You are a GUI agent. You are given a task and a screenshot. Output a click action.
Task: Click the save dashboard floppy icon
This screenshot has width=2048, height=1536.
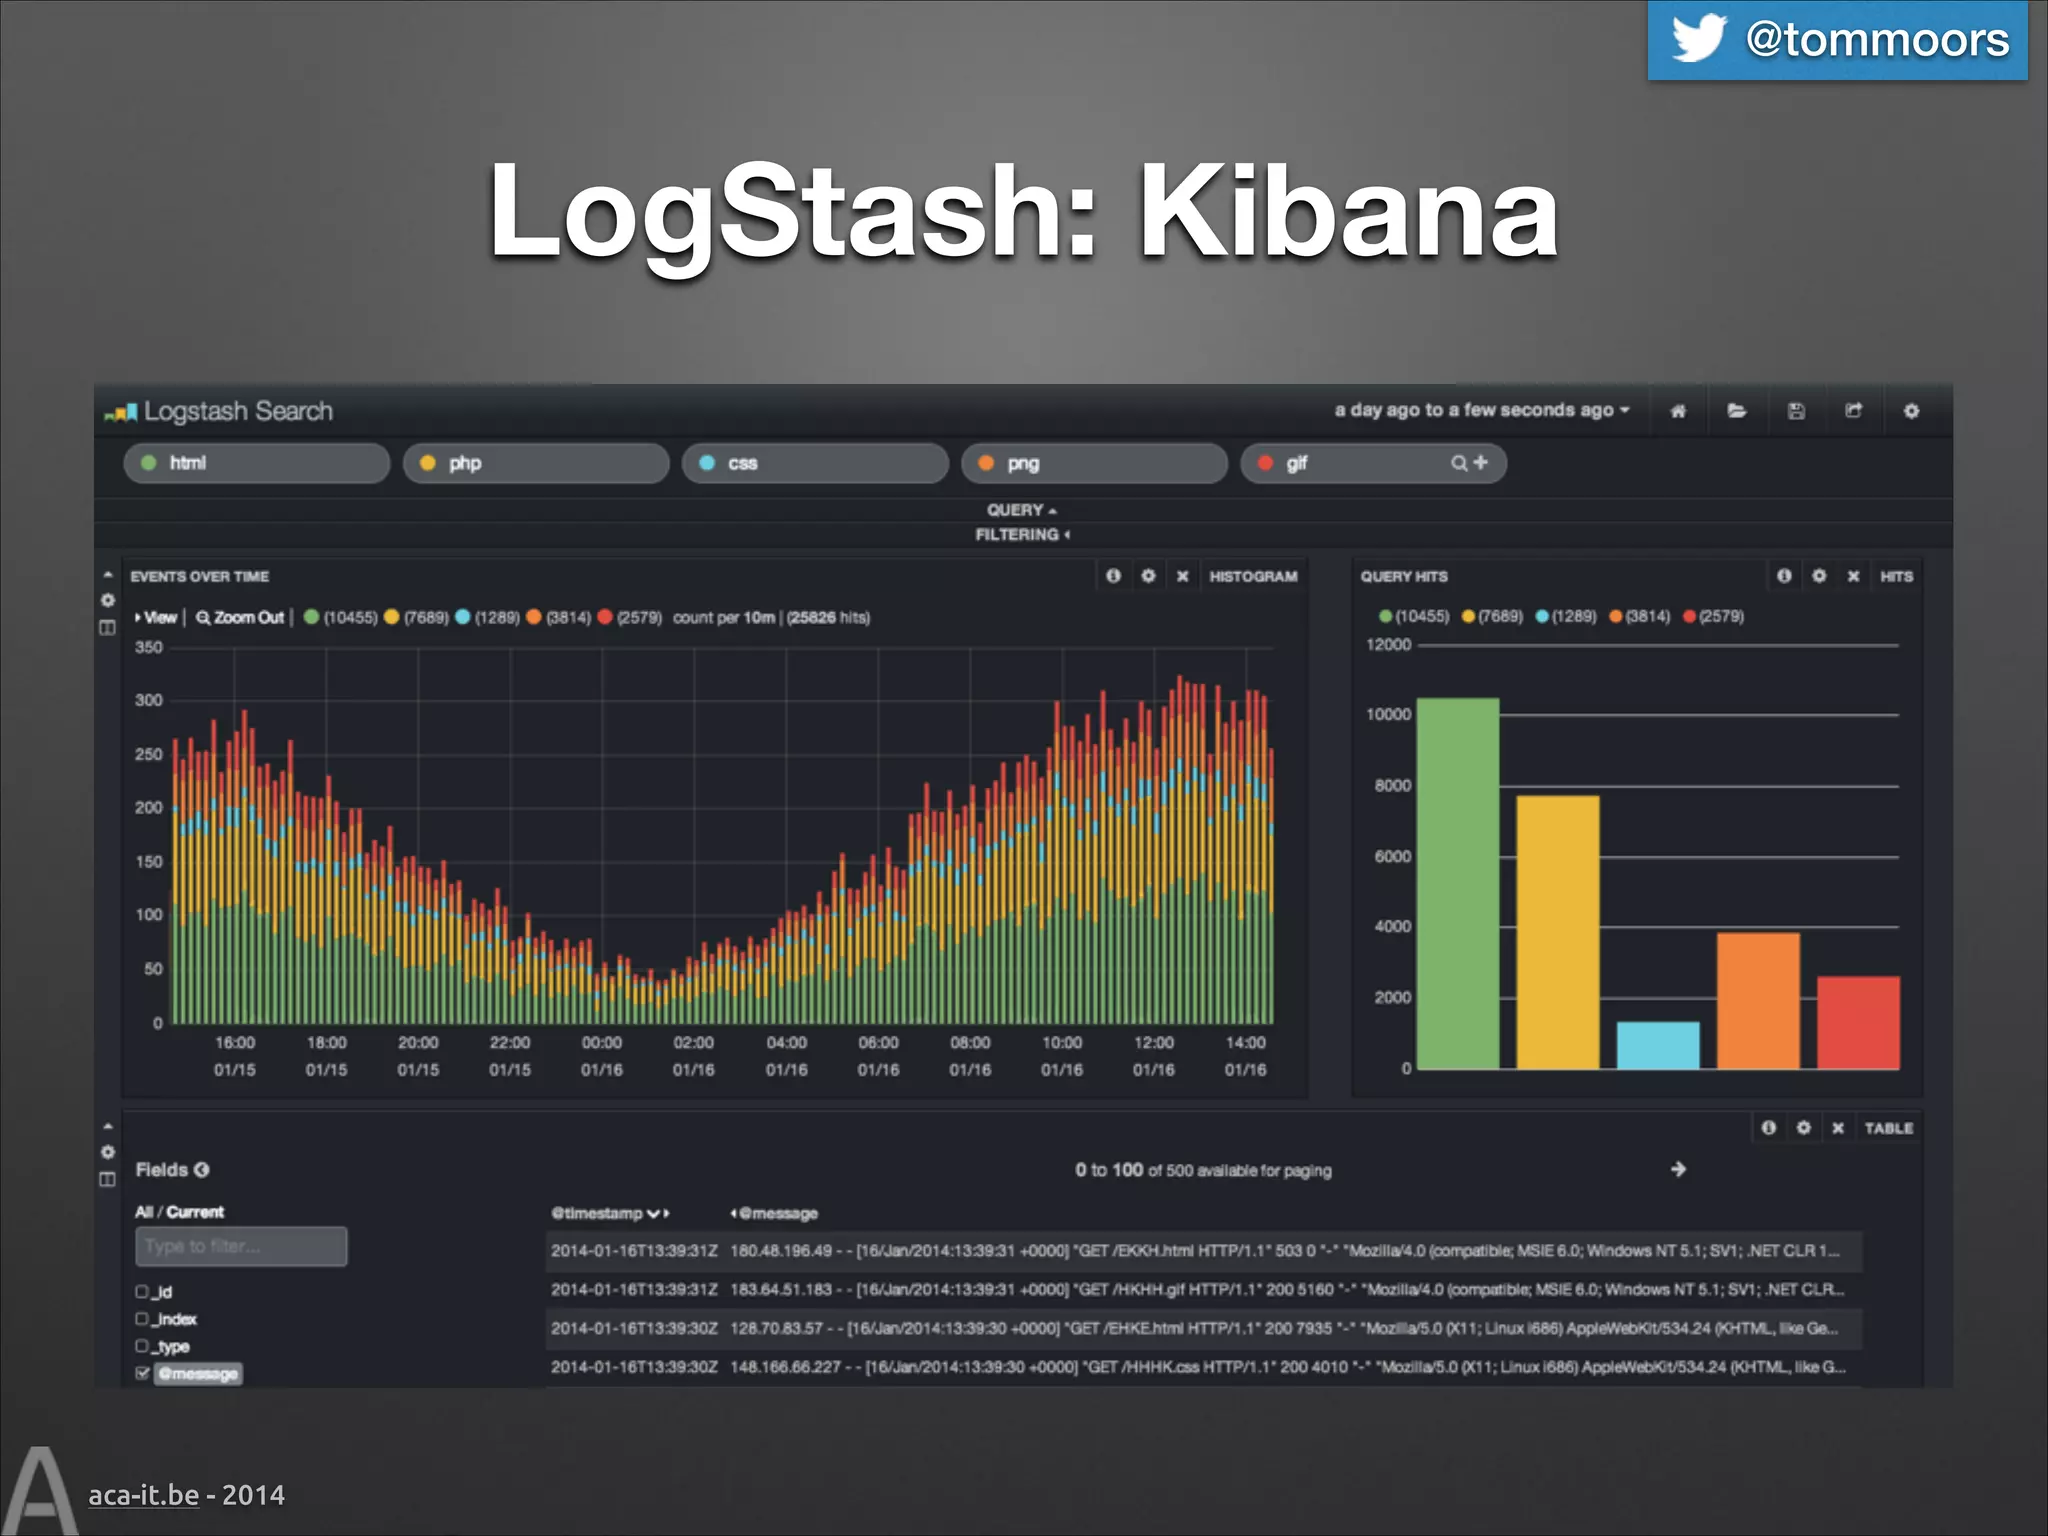pyautogui.click(x=1796, y=411)
